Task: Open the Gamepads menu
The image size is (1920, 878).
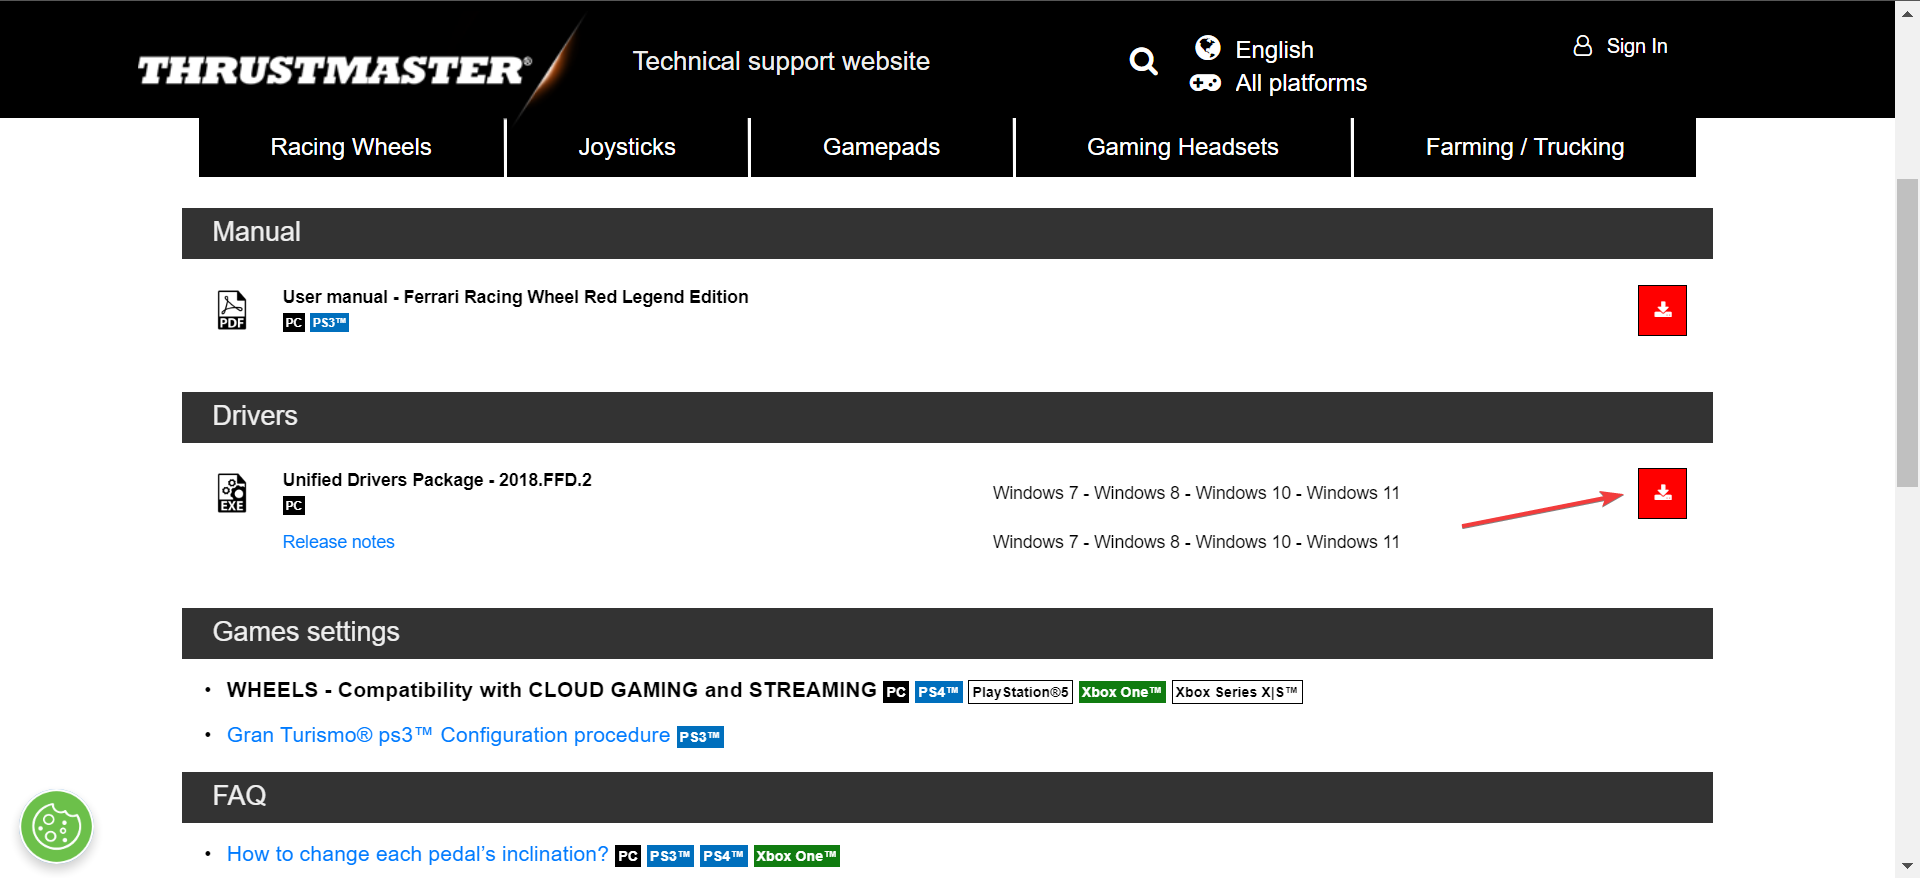Action: tap(881, 147)
